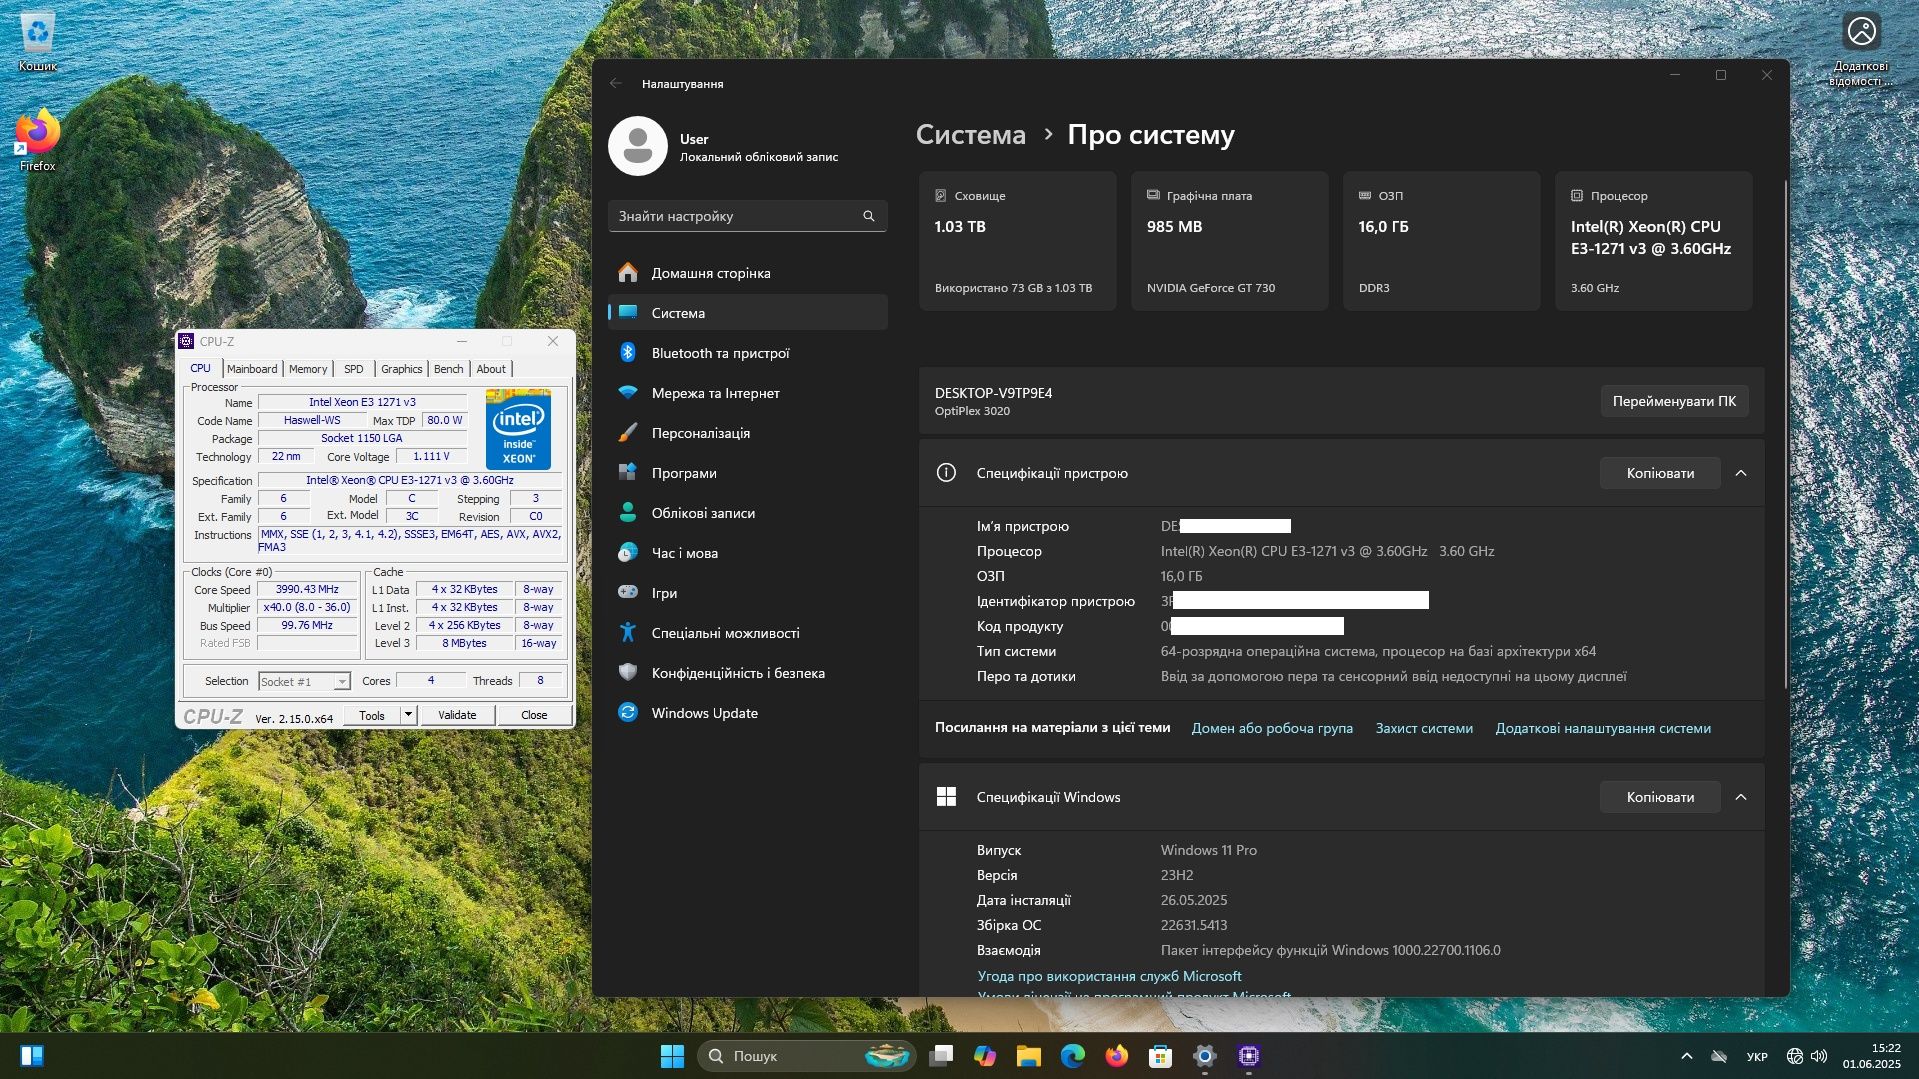Open Microsoft Store from taskbar
The image size is (1919, 1079).
1161,1056
